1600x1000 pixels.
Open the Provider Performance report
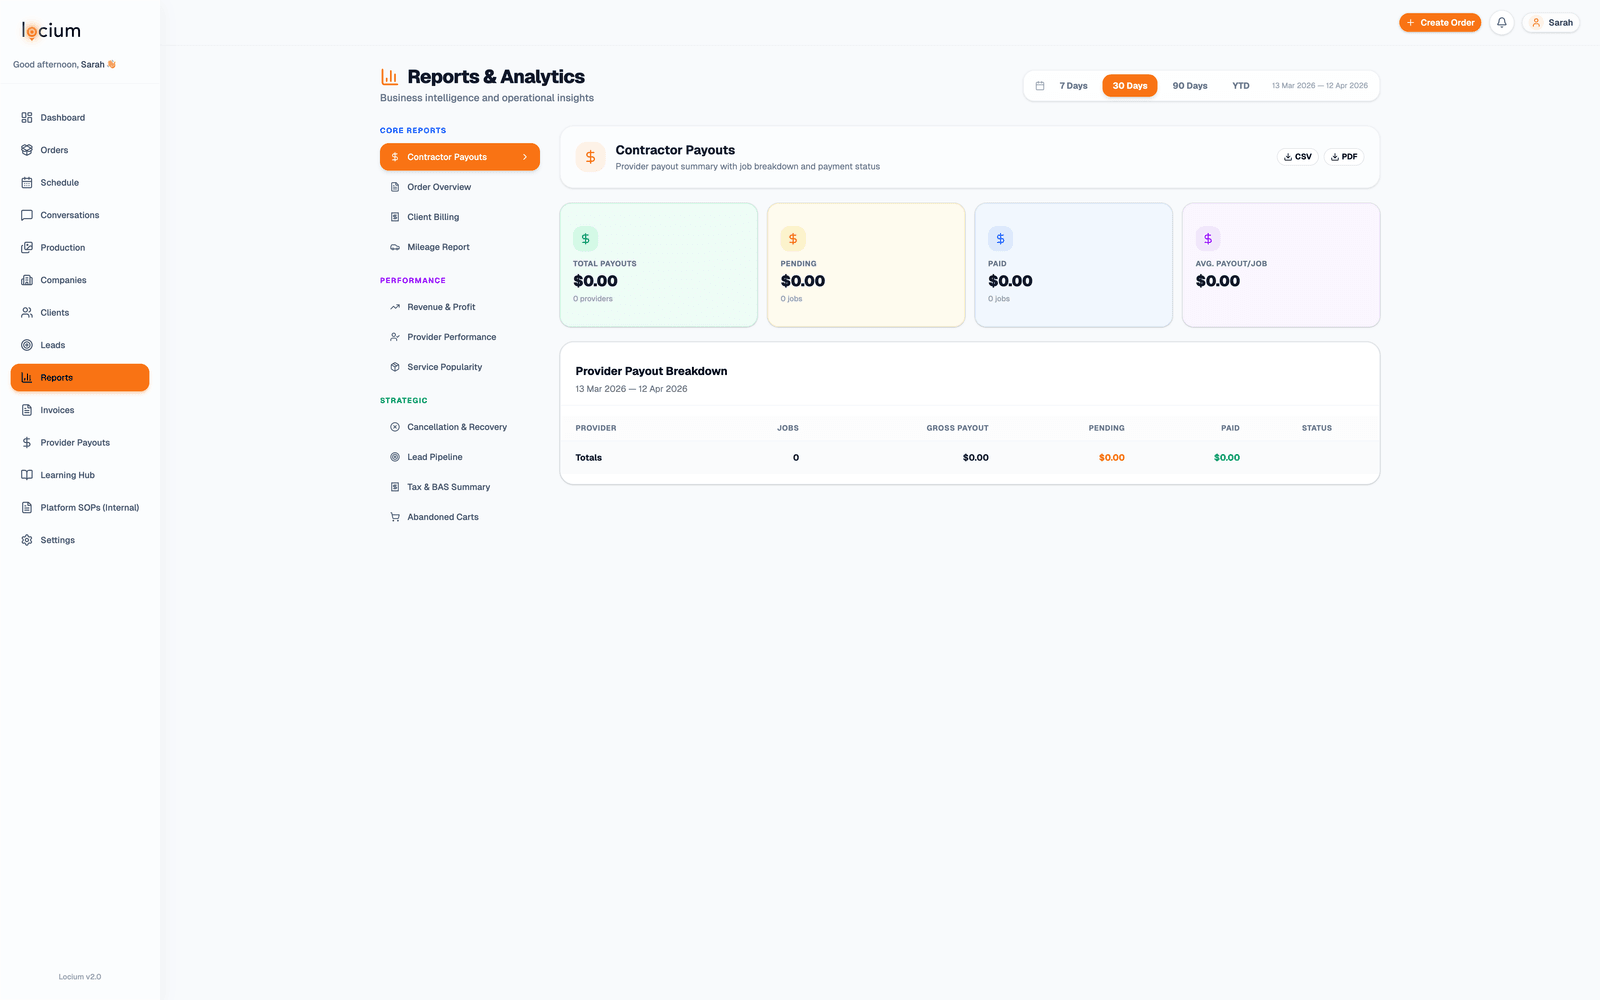460,337
